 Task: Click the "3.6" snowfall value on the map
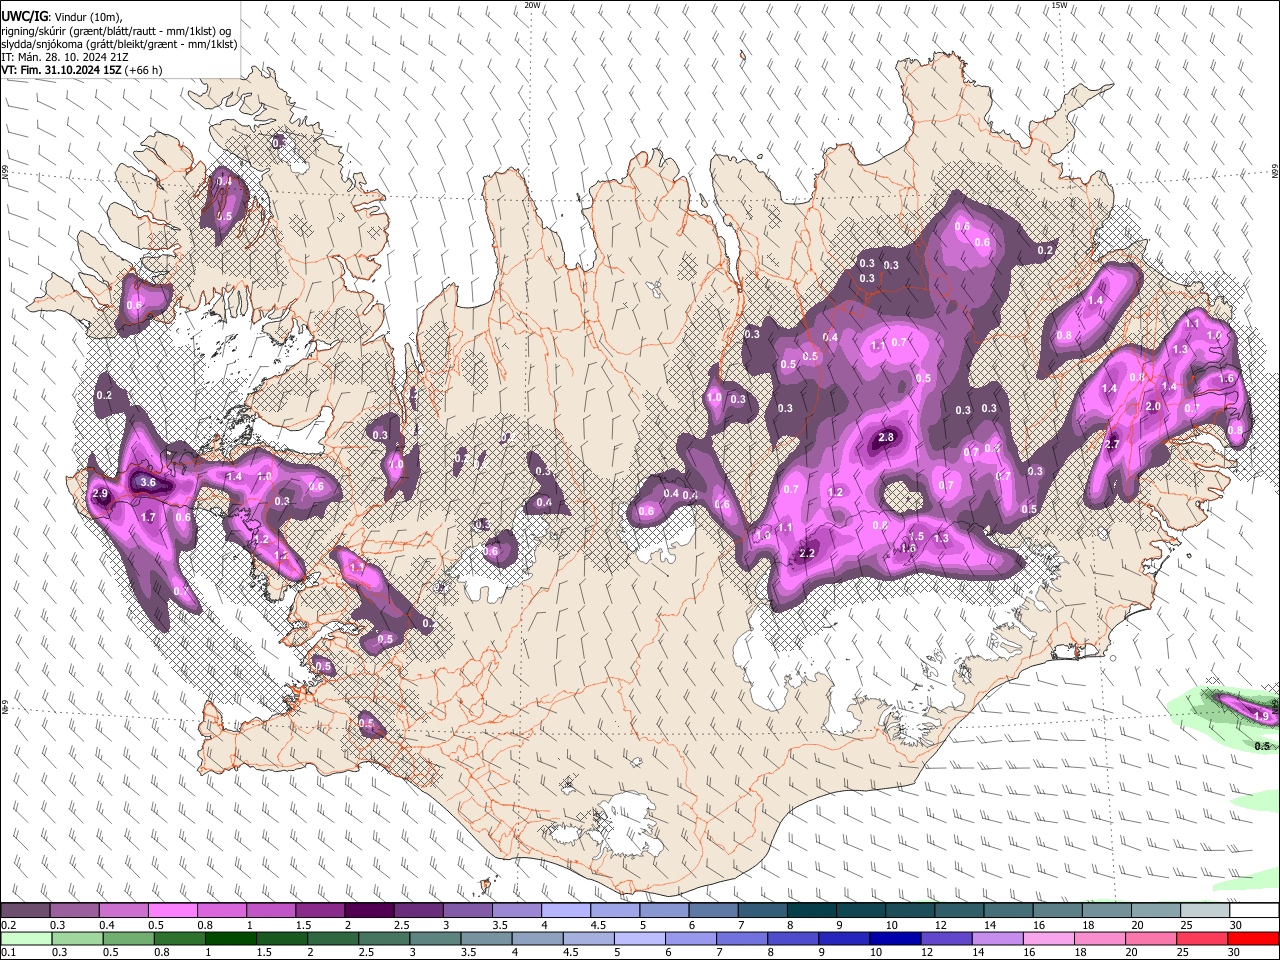coord(149,483)
